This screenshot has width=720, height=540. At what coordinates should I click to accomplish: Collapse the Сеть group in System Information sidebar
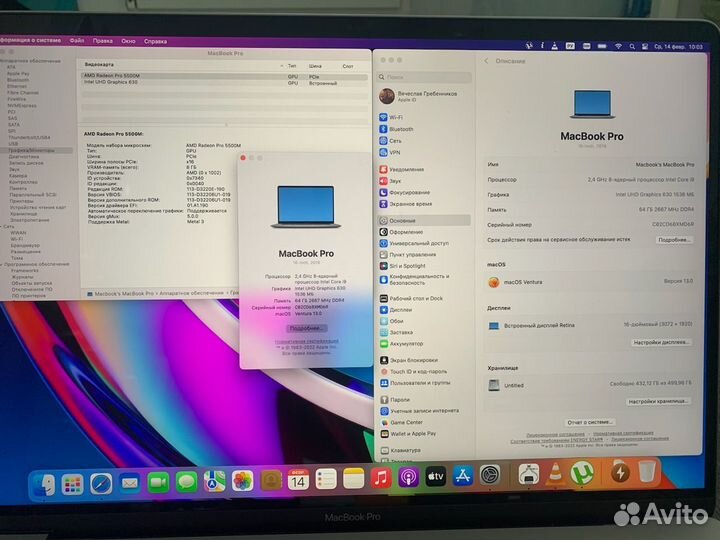(2, 226)
